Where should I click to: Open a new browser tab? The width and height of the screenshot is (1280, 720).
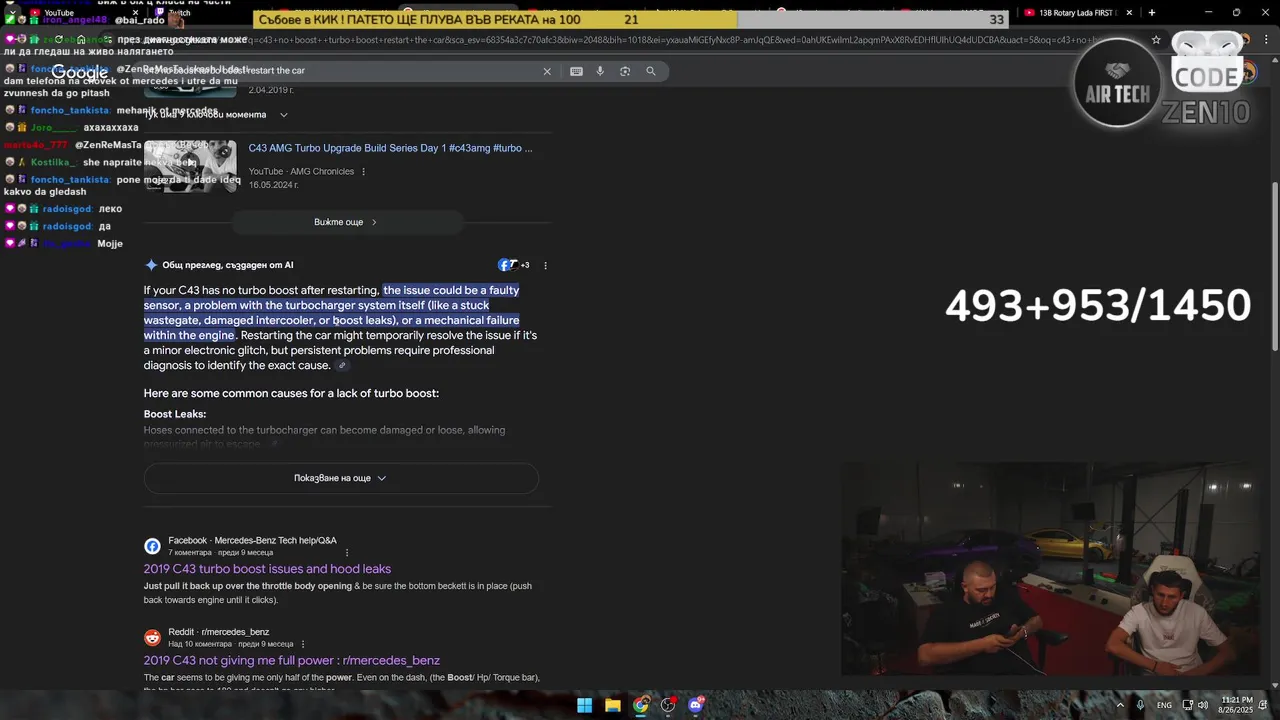pyautogui.click(x=1152, y=13)
